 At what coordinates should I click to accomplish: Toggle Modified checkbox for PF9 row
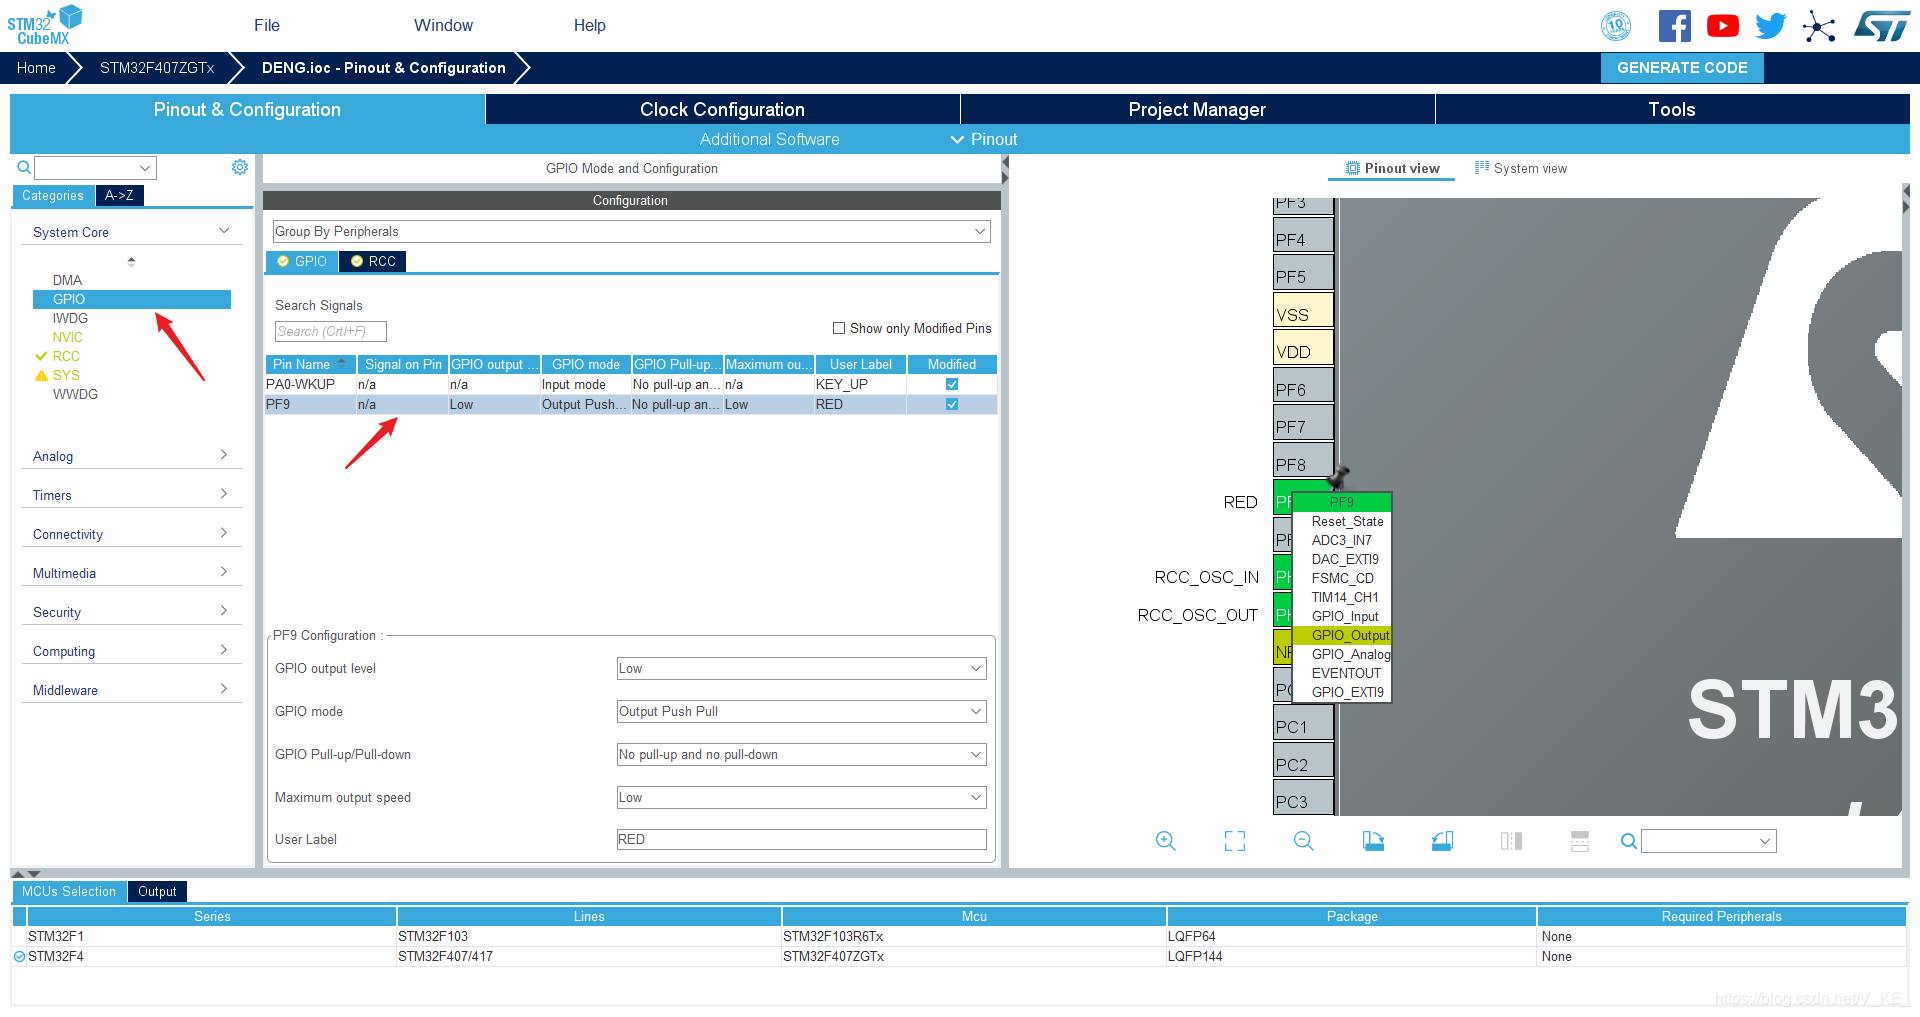(952, 404)
